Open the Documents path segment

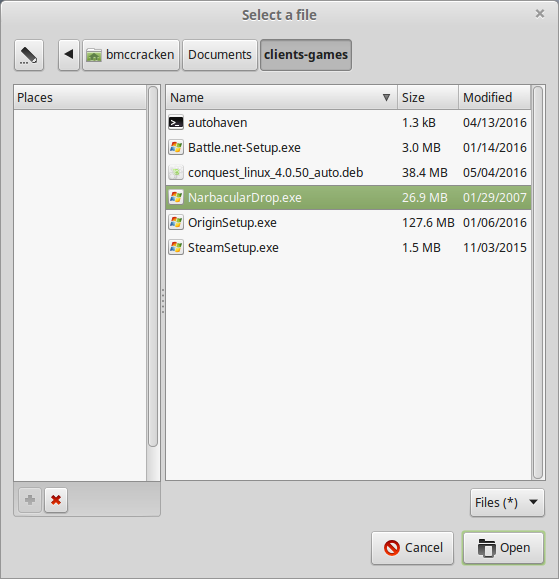[x=220, y=55]
